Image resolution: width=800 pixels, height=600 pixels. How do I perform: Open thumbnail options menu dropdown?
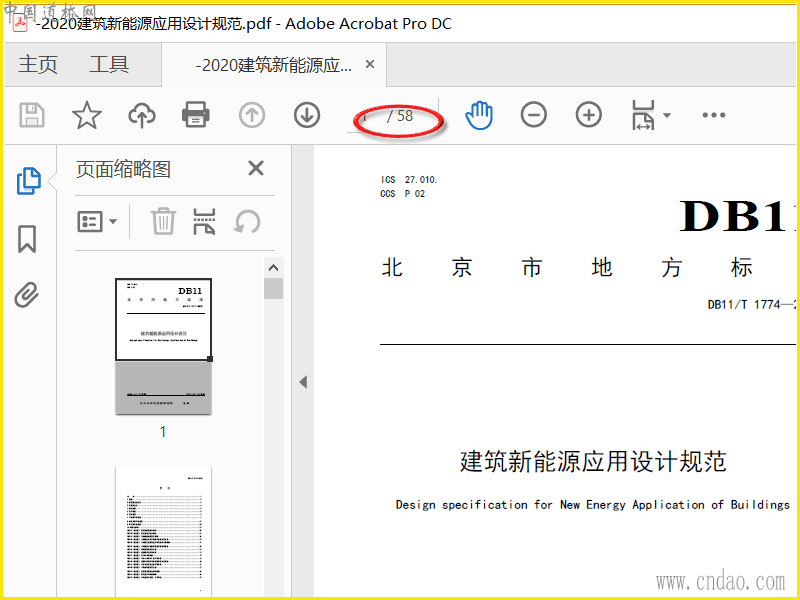(x=97, y=221)
